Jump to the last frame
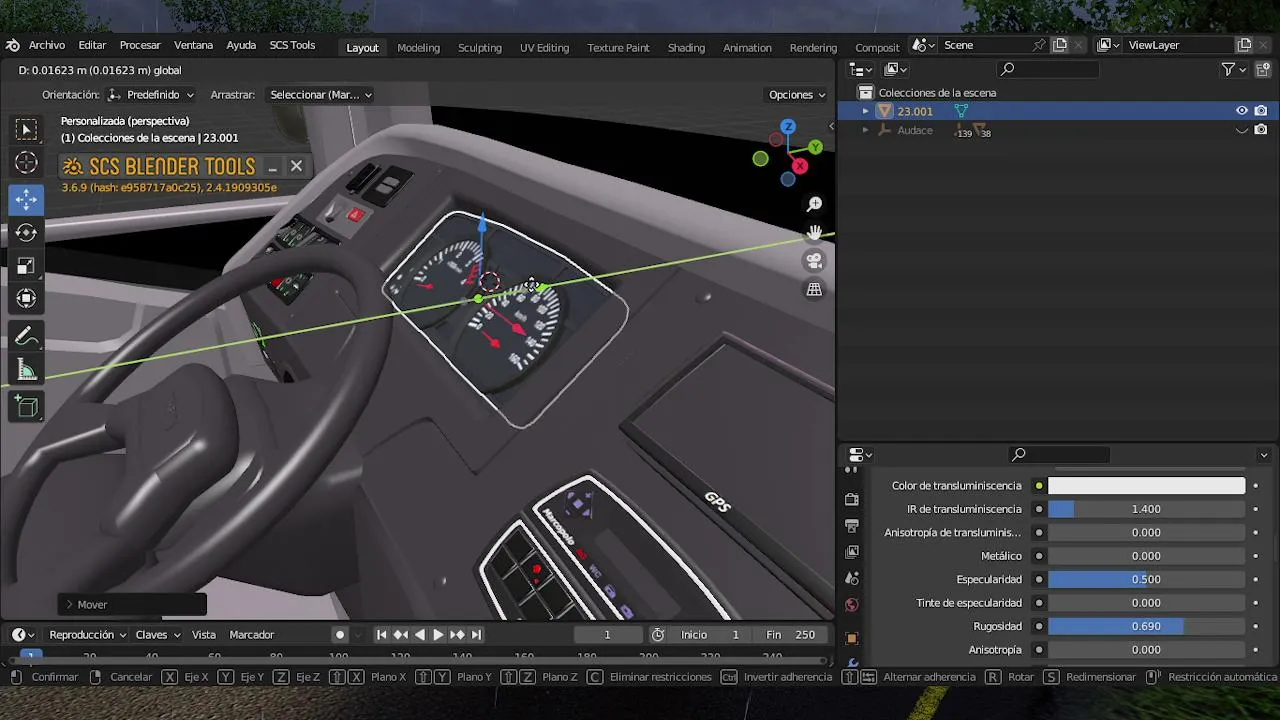The image size is (1280, 720). [476, 635]
